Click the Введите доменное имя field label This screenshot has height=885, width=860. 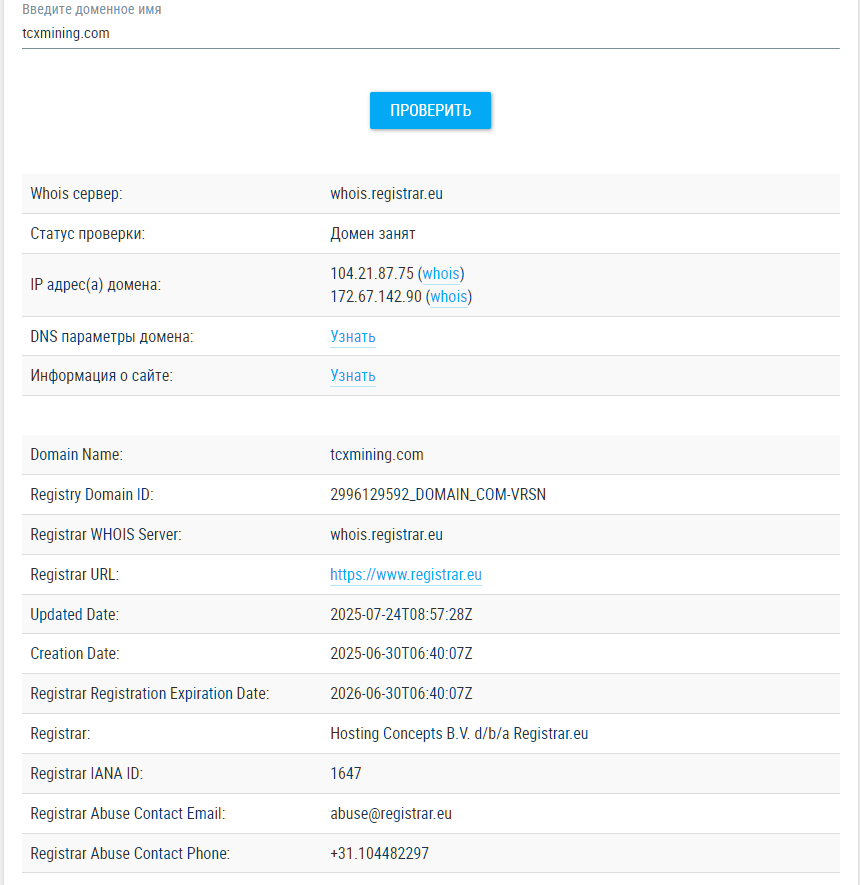[91, 10]
